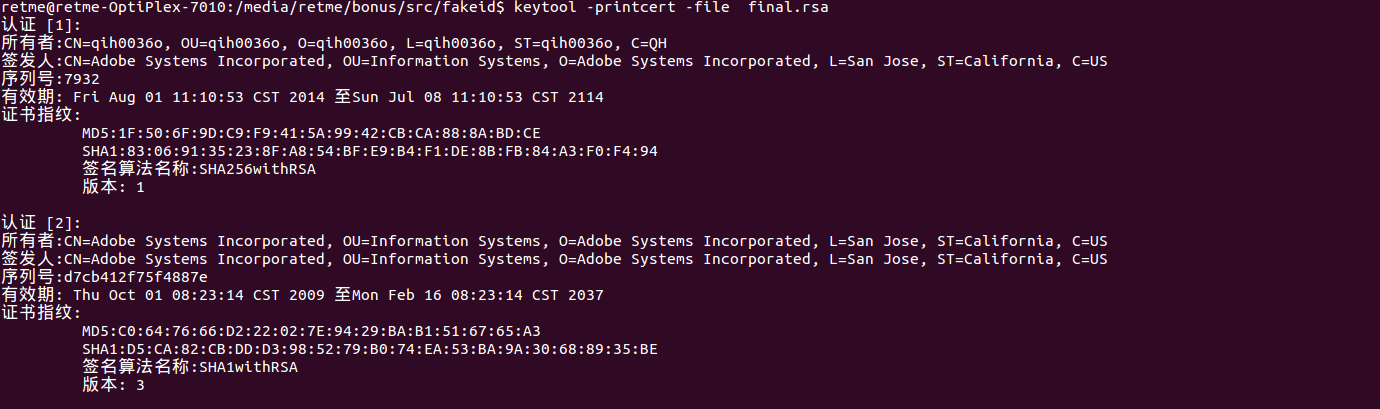
Task: Click serial number d7cb412f75f4887e
Action: coord(135,277)
